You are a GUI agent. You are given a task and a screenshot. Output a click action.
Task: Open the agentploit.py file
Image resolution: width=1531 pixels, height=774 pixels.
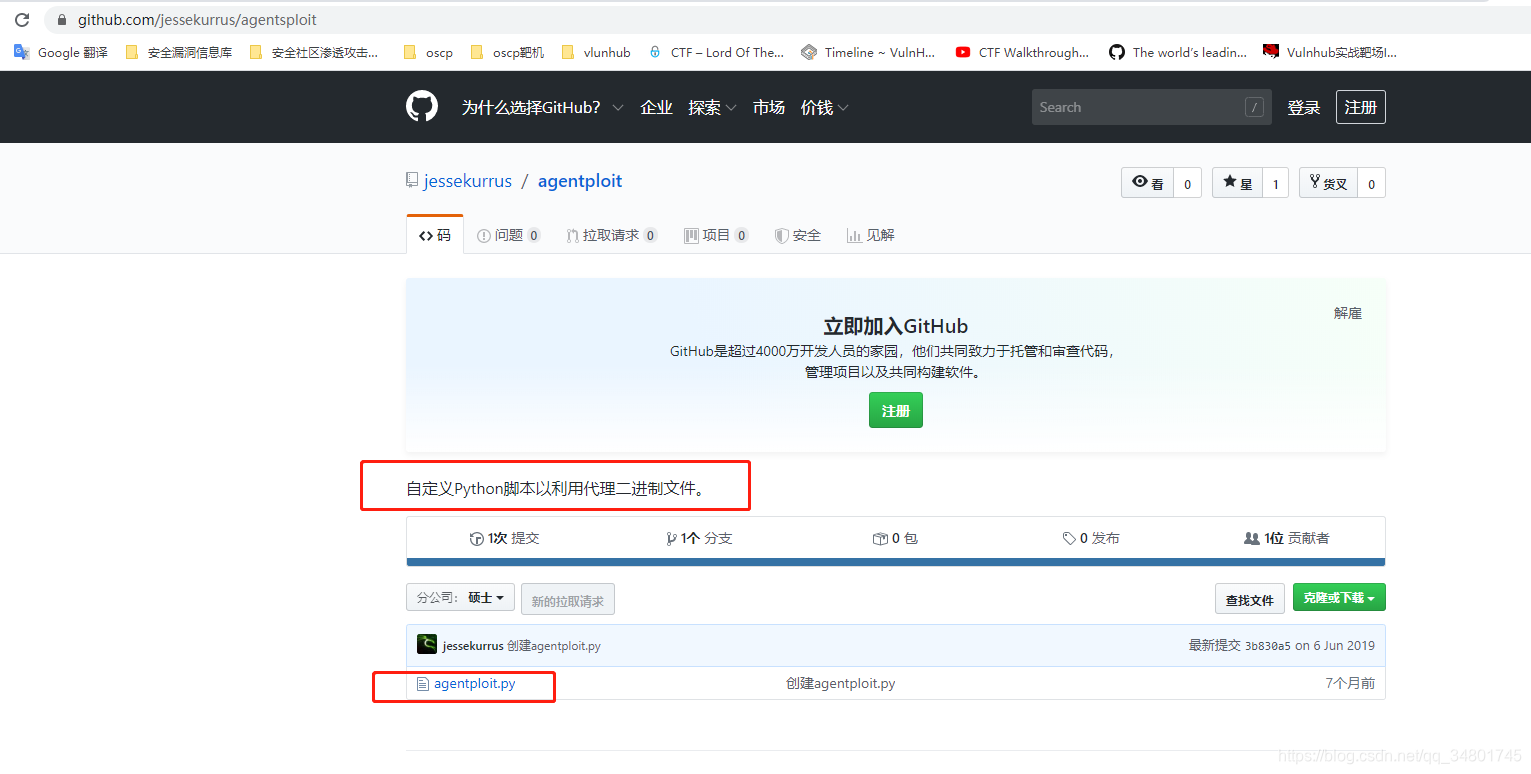pos(474,684)
